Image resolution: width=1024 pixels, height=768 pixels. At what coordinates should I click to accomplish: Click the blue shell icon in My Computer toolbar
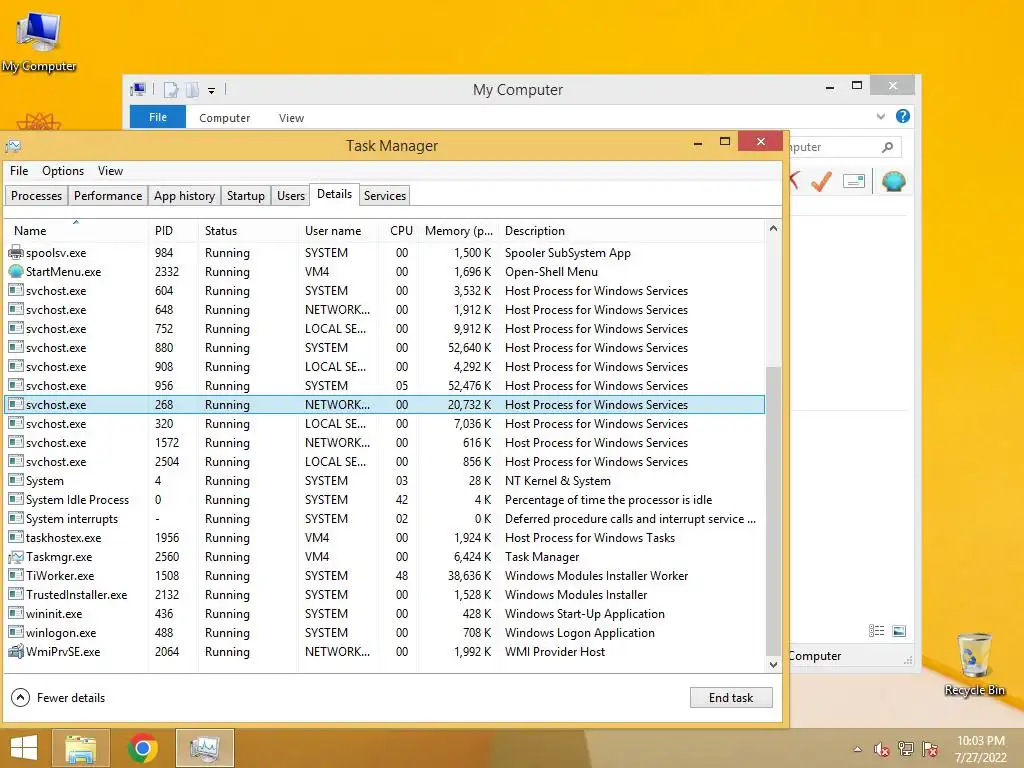pos(893,181)
